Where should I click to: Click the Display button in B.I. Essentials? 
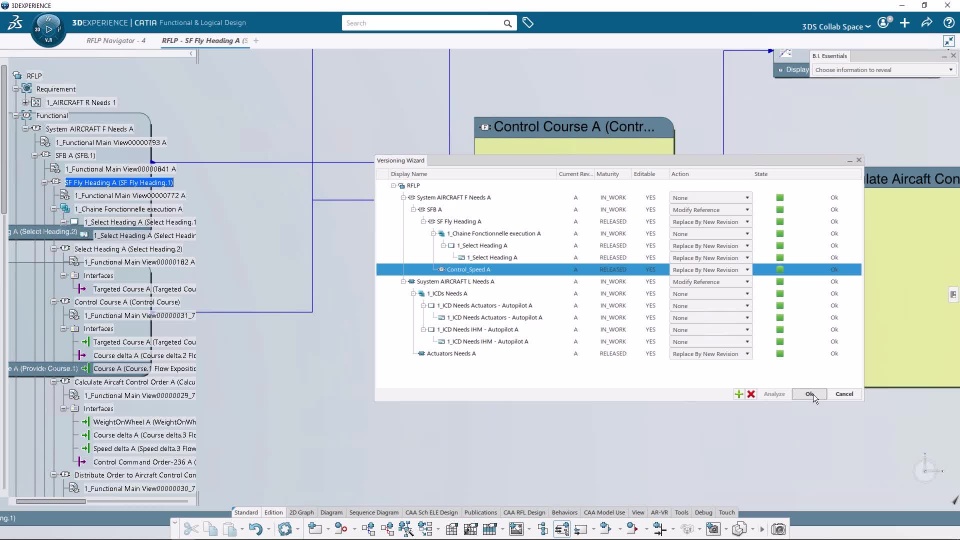(792, 70)
